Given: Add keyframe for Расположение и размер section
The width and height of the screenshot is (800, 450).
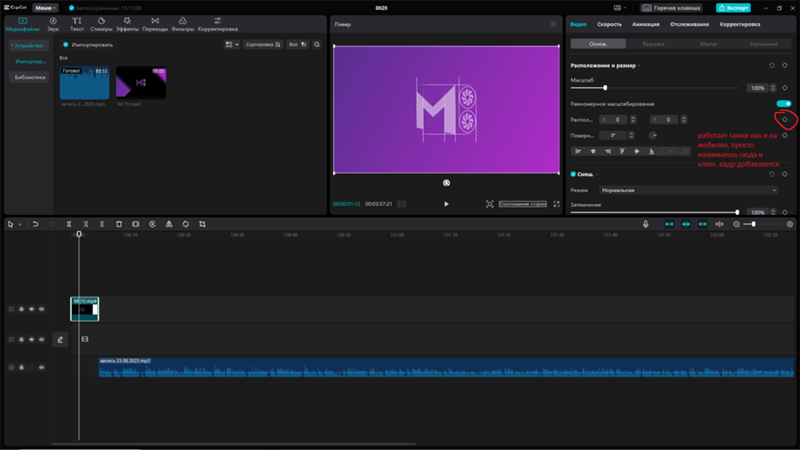Looking at the screenshot, I should tap(785, 65).
